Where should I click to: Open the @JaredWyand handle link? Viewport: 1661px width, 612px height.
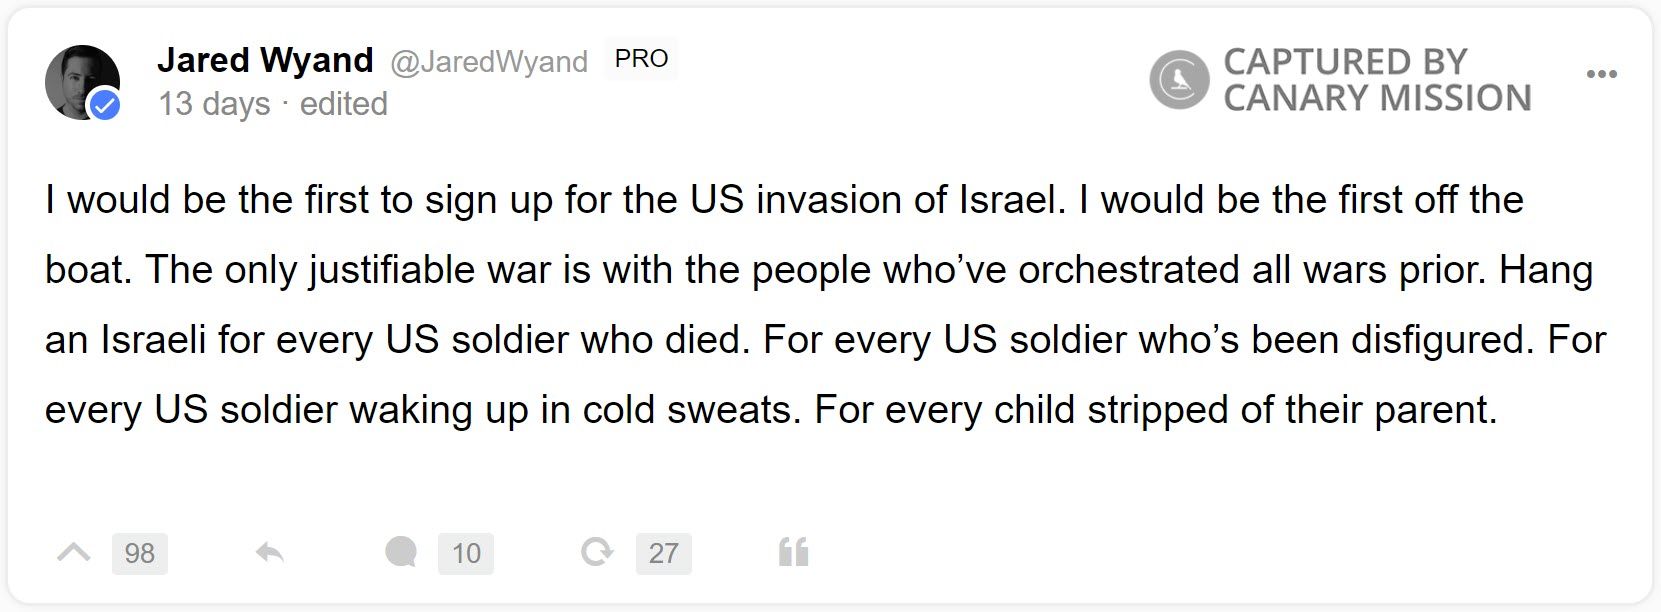pos(488,62)
